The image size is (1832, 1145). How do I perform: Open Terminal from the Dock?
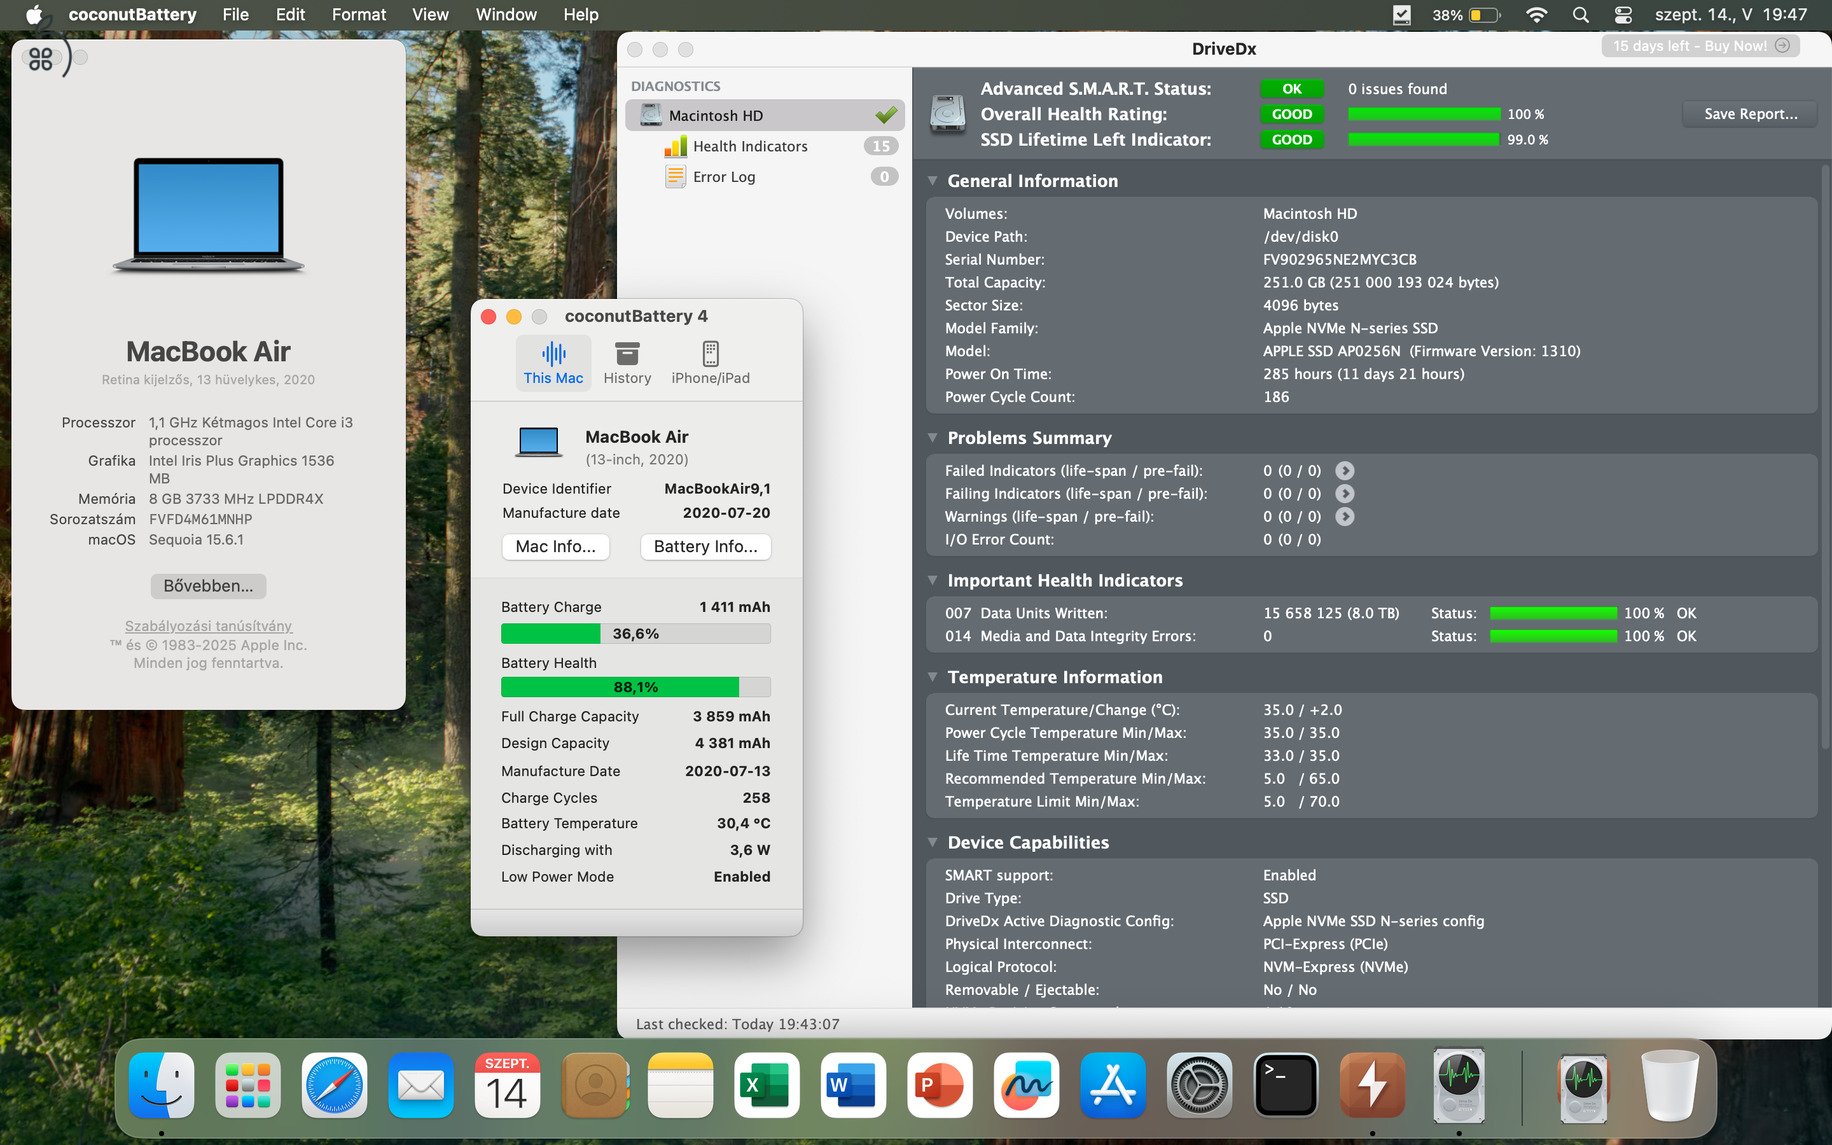(1286, 1086)
